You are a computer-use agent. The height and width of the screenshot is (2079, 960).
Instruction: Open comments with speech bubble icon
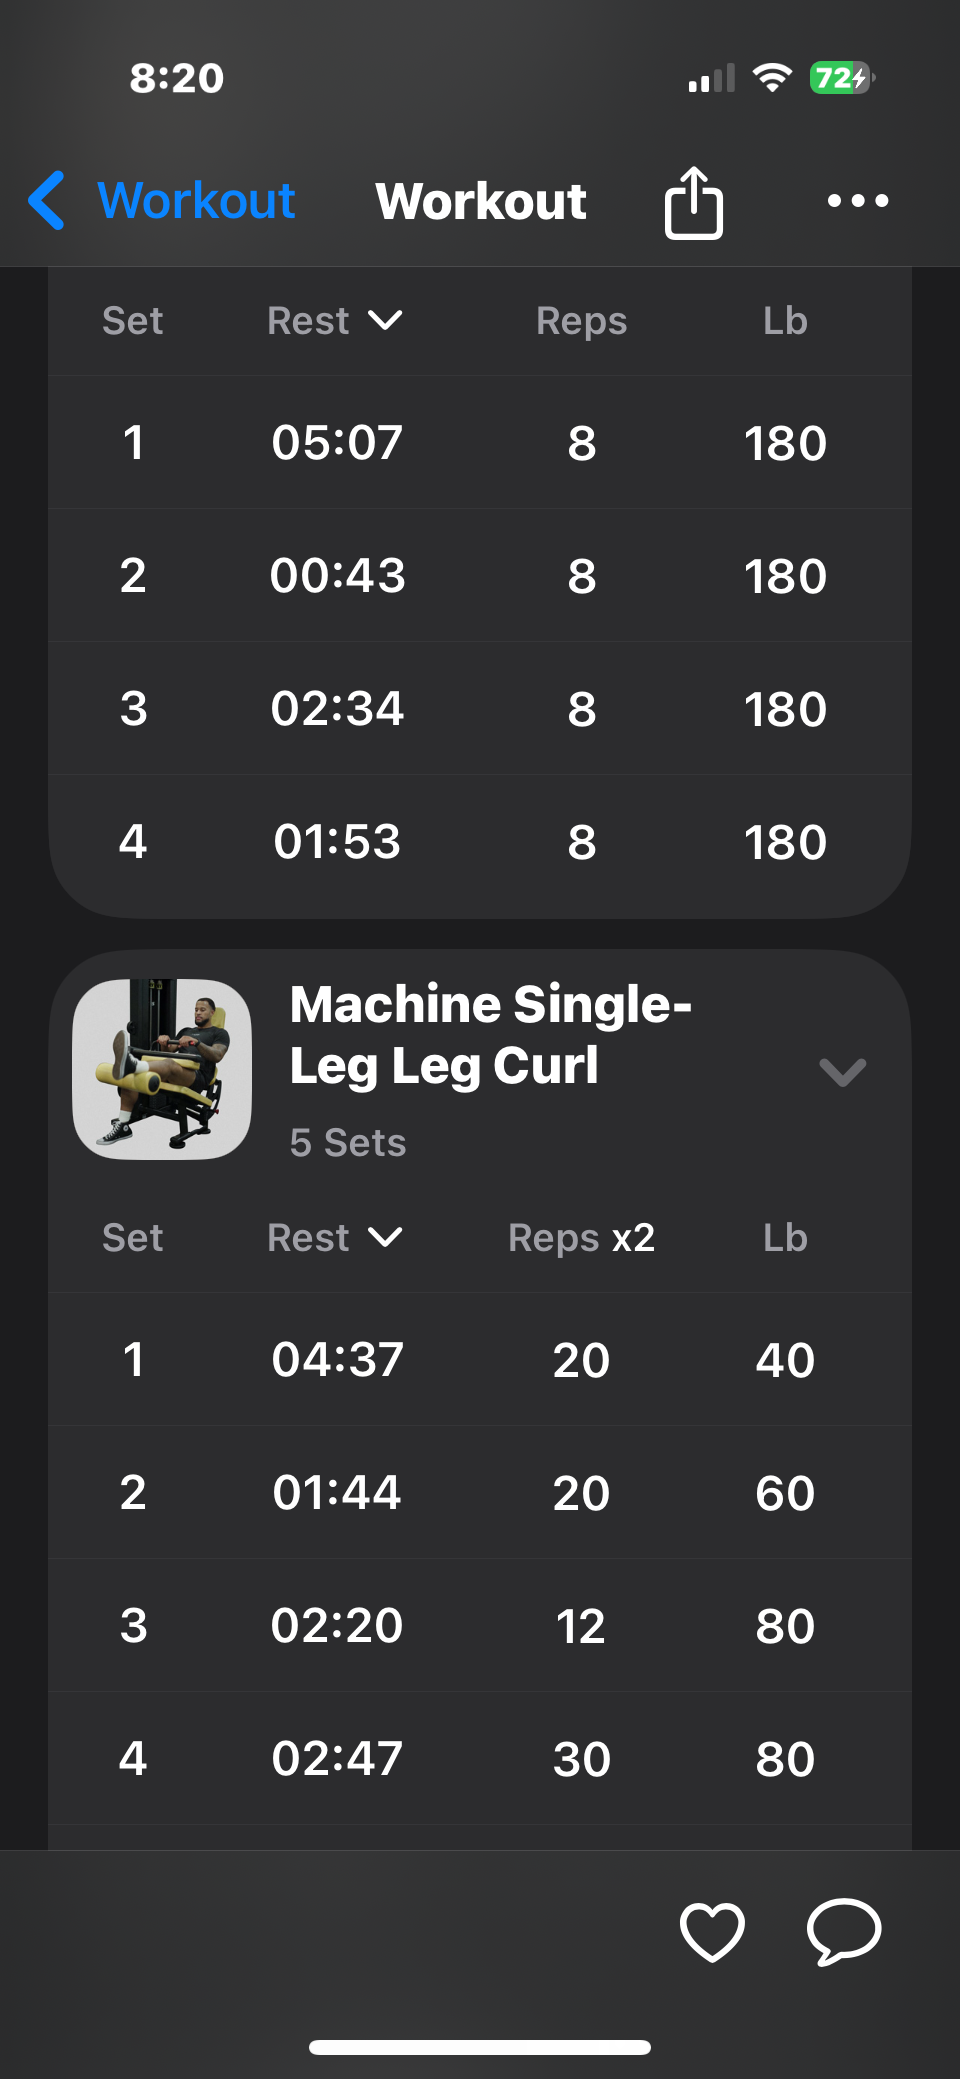843,1930
